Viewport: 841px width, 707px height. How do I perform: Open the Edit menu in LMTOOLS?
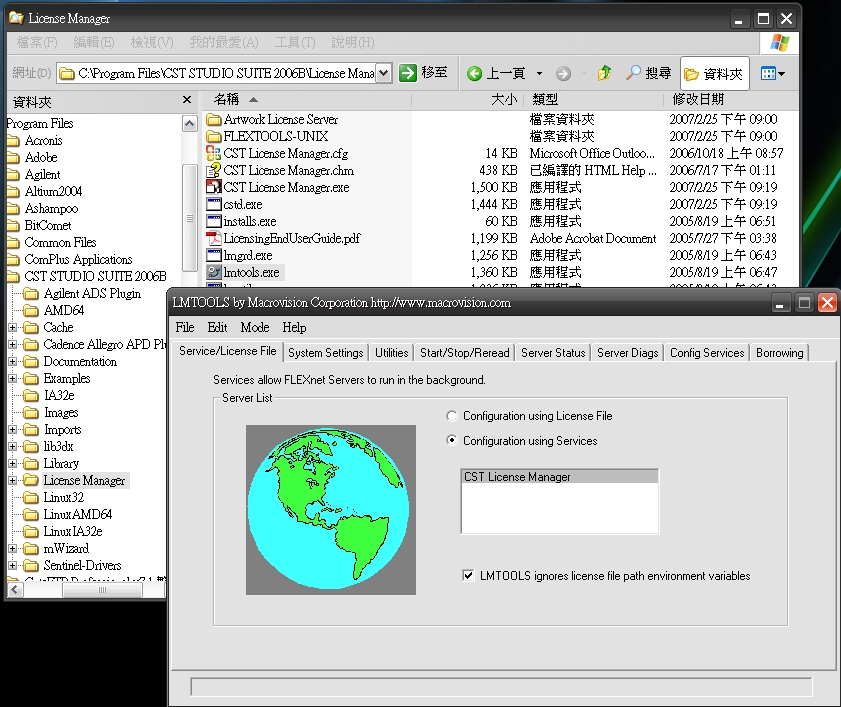click(x=217, y=327)
